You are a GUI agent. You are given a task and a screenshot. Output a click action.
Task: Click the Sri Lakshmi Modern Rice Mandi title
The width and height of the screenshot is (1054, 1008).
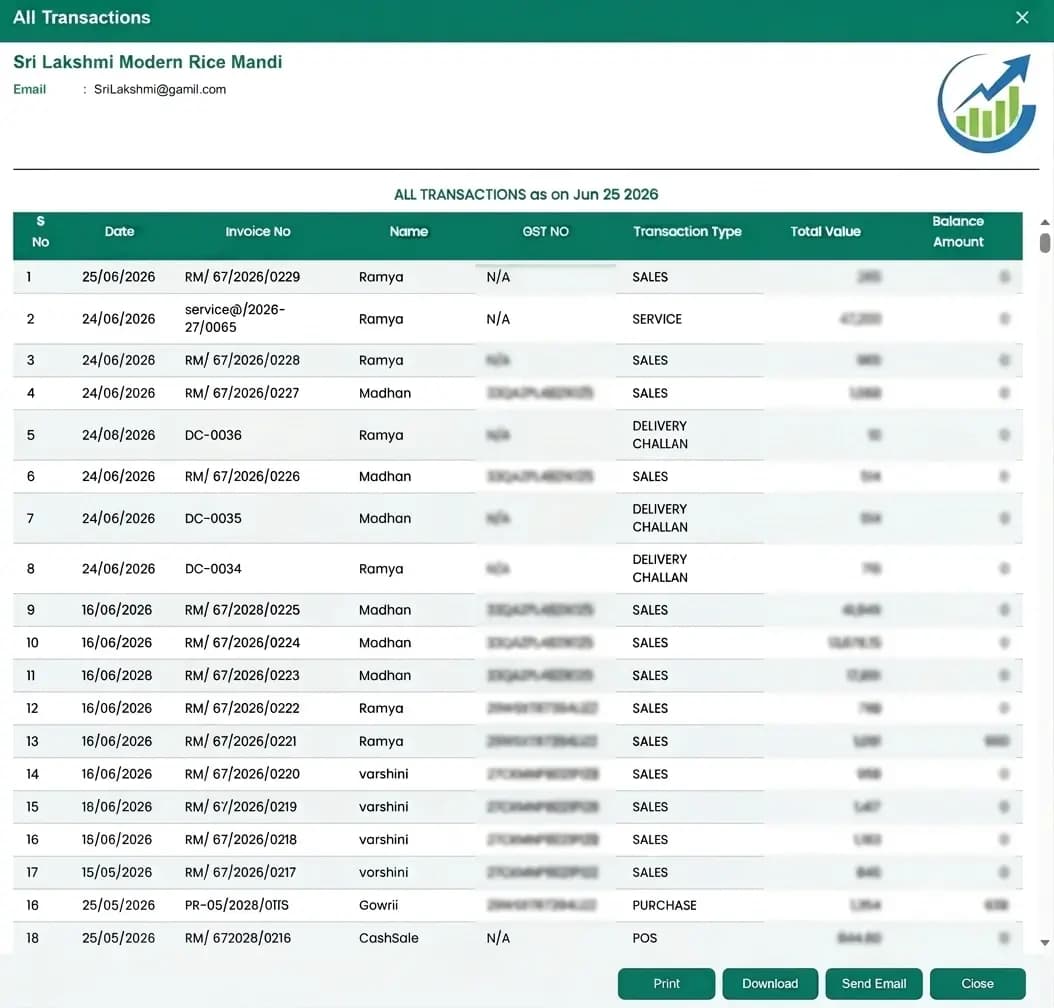(148, 62)
